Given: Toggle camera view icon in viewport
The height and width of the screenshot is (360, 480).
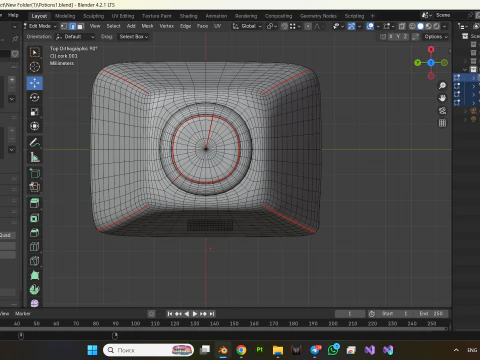Looking at the screenshot, I should 442,111.
